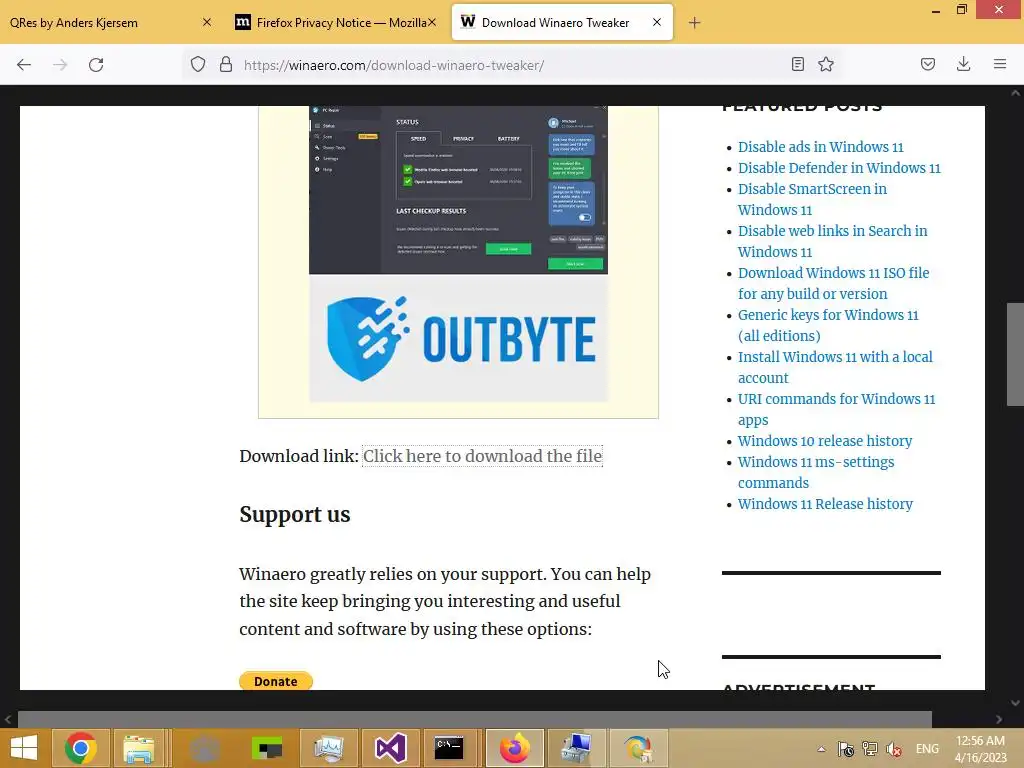Save page to Pocket
1024x768 pixels.
(928, 64)
